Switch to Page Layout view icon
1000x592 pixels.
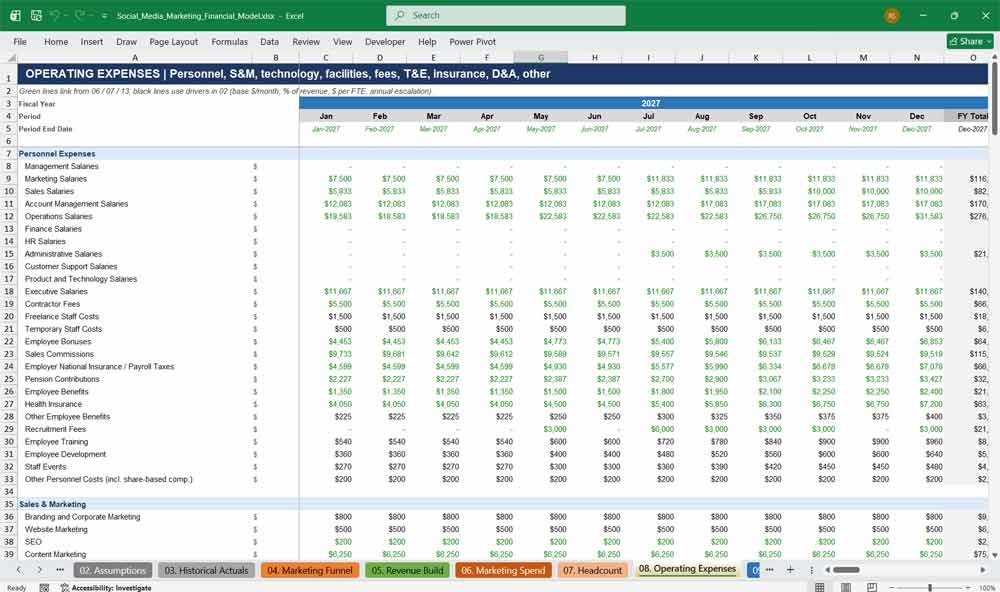(x=846, y=587)
